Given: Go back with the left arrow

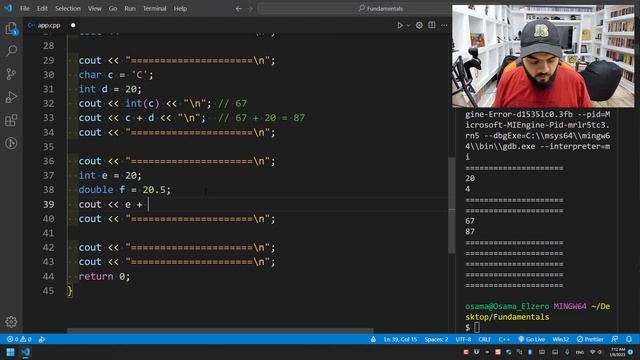Looking at the screenshot, I should pos(239,9).
